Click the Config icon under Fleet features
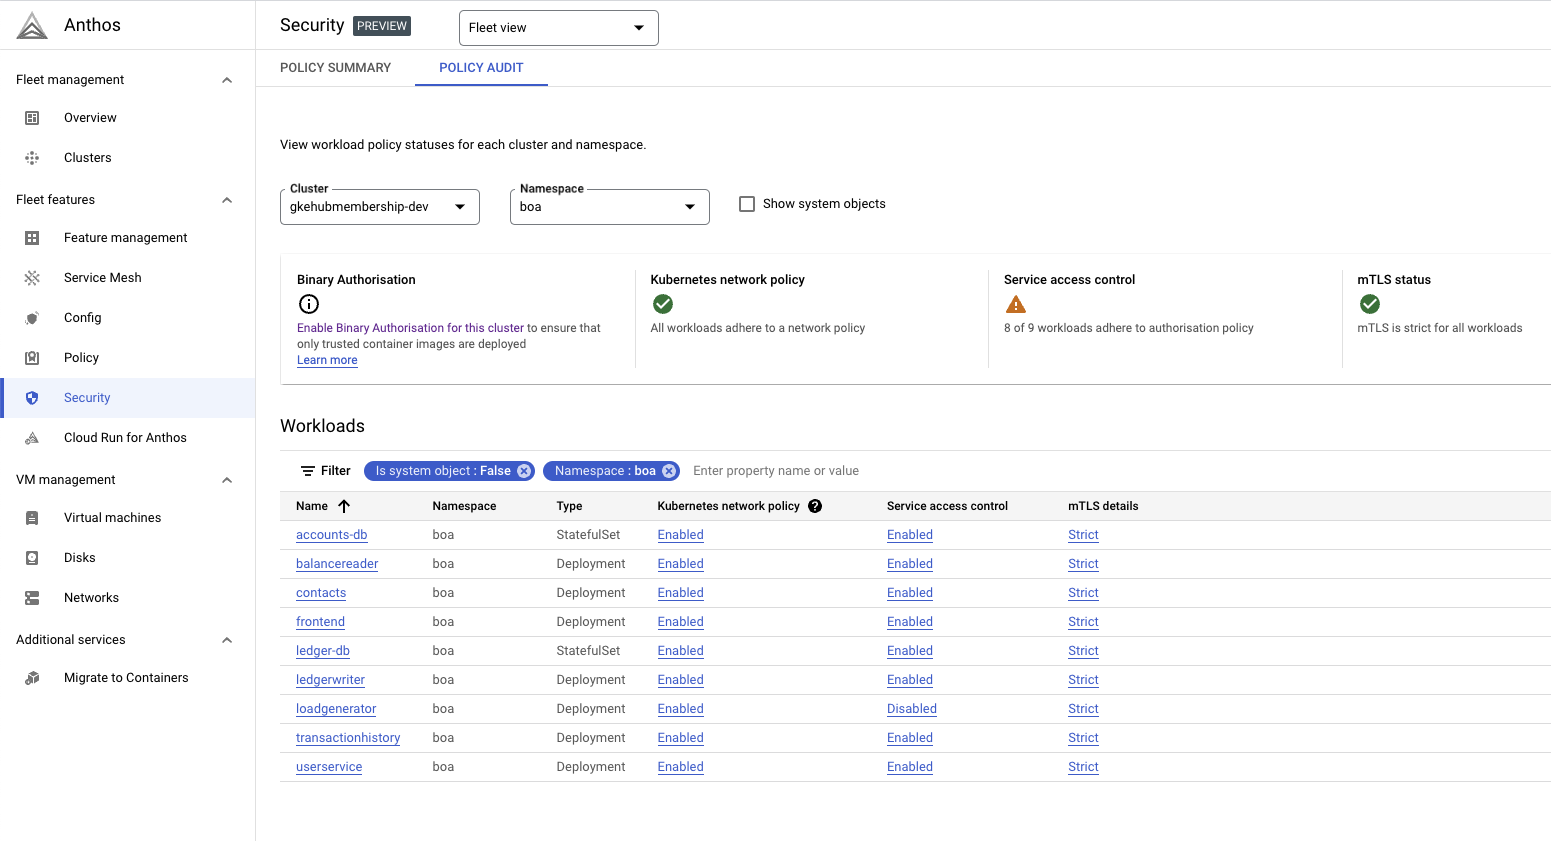Screen dimensions: 1551x841 click(x=34, y=317)
